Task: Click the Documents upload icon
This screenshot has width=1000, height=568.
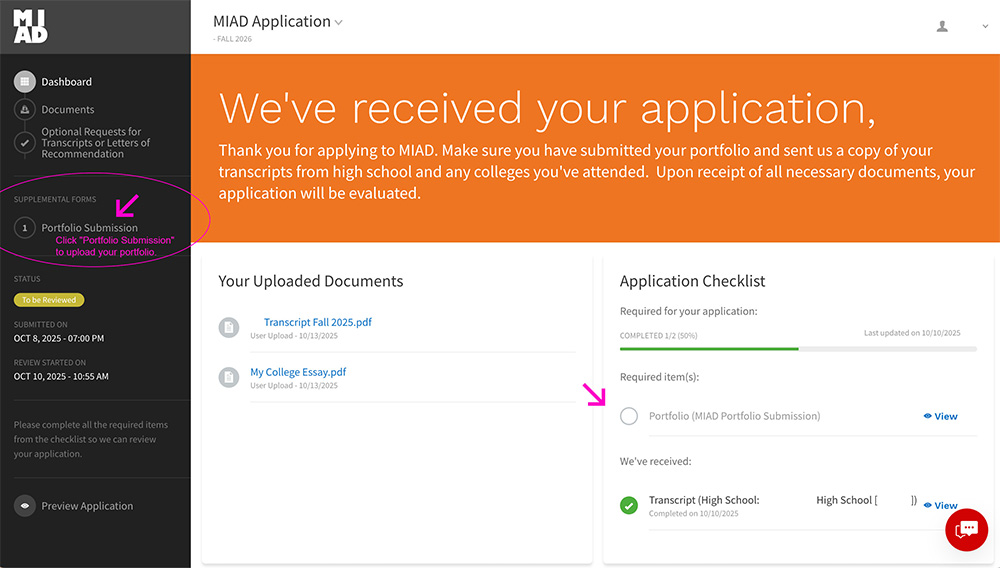Action: 24,110
